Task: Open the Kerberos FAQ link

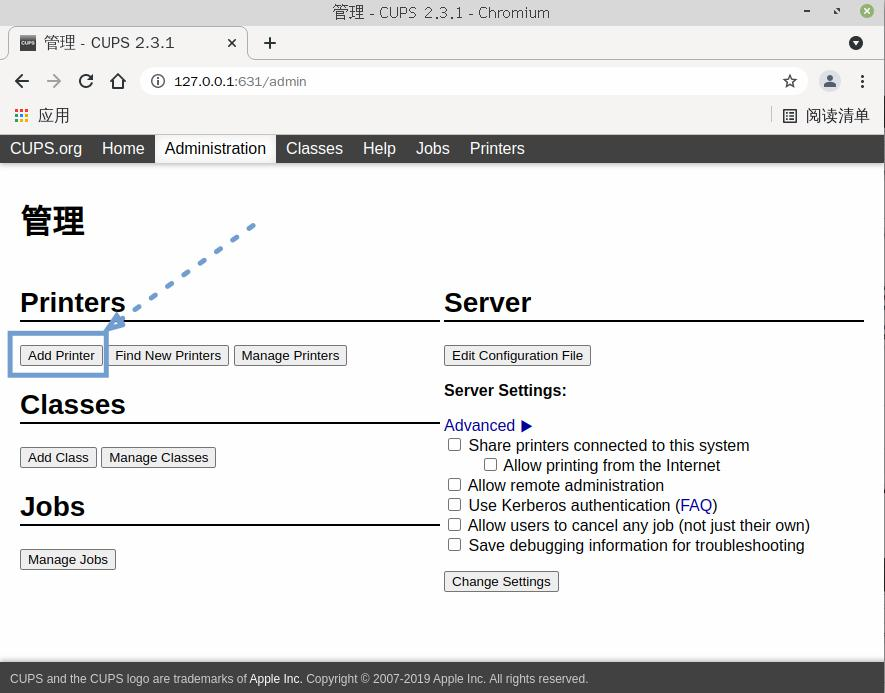Action: click(x=696, y=506)
